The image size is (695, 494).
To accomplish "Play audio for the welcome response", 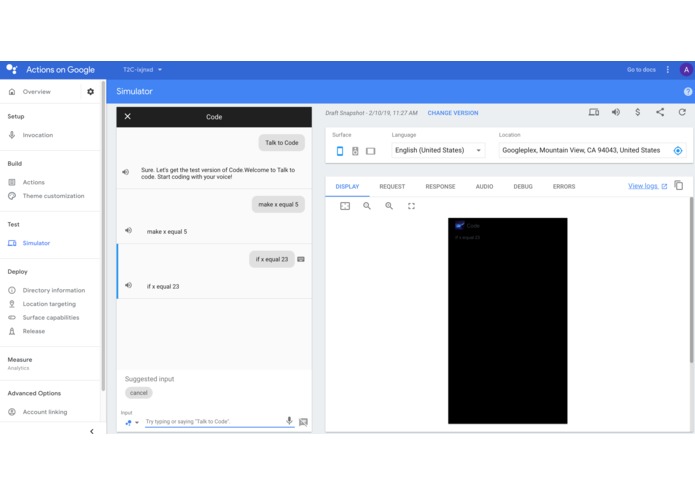I will click(126, 172).
